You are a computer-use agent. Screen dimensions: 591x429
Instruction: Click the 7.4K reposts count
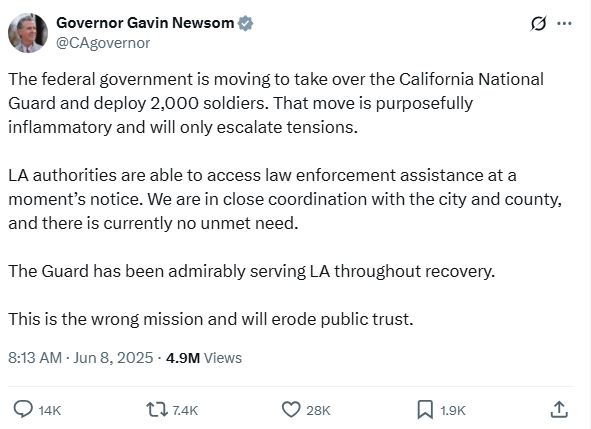185,410
